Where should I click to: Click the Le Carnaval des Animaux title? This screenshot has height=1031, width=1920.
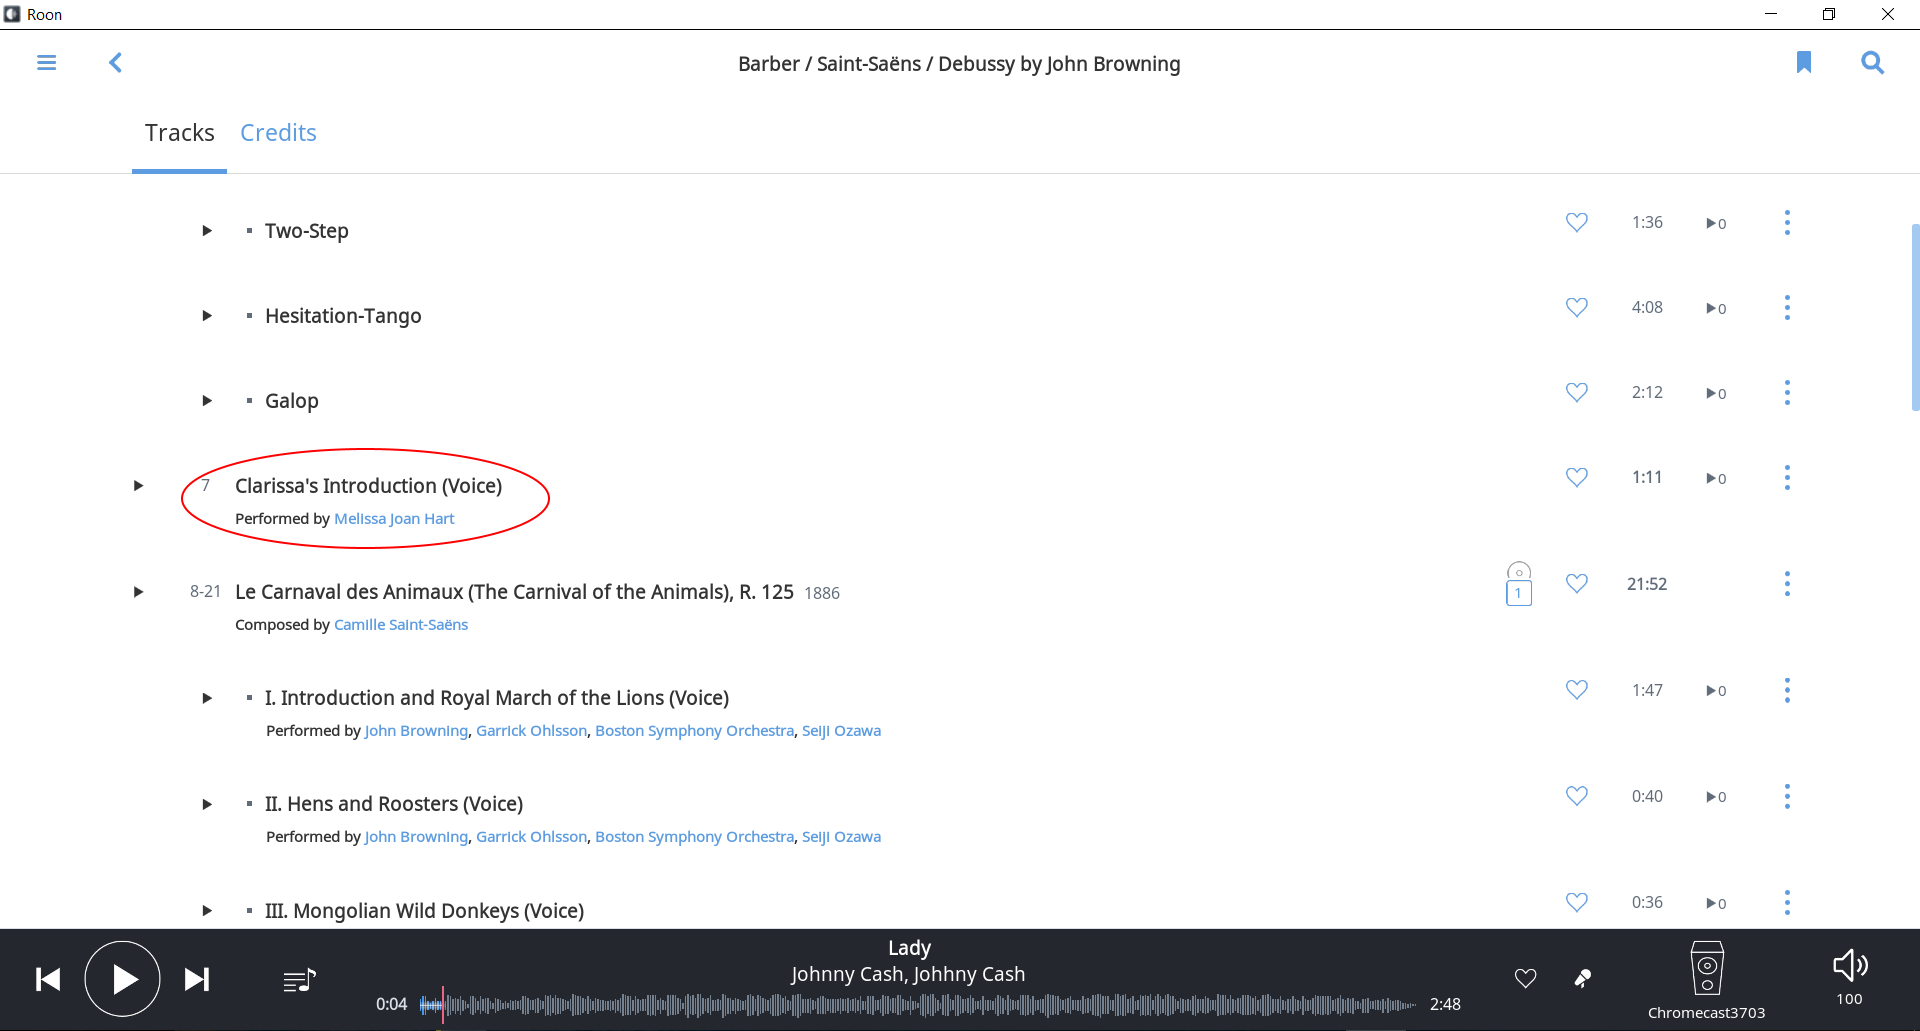[514, 592]
